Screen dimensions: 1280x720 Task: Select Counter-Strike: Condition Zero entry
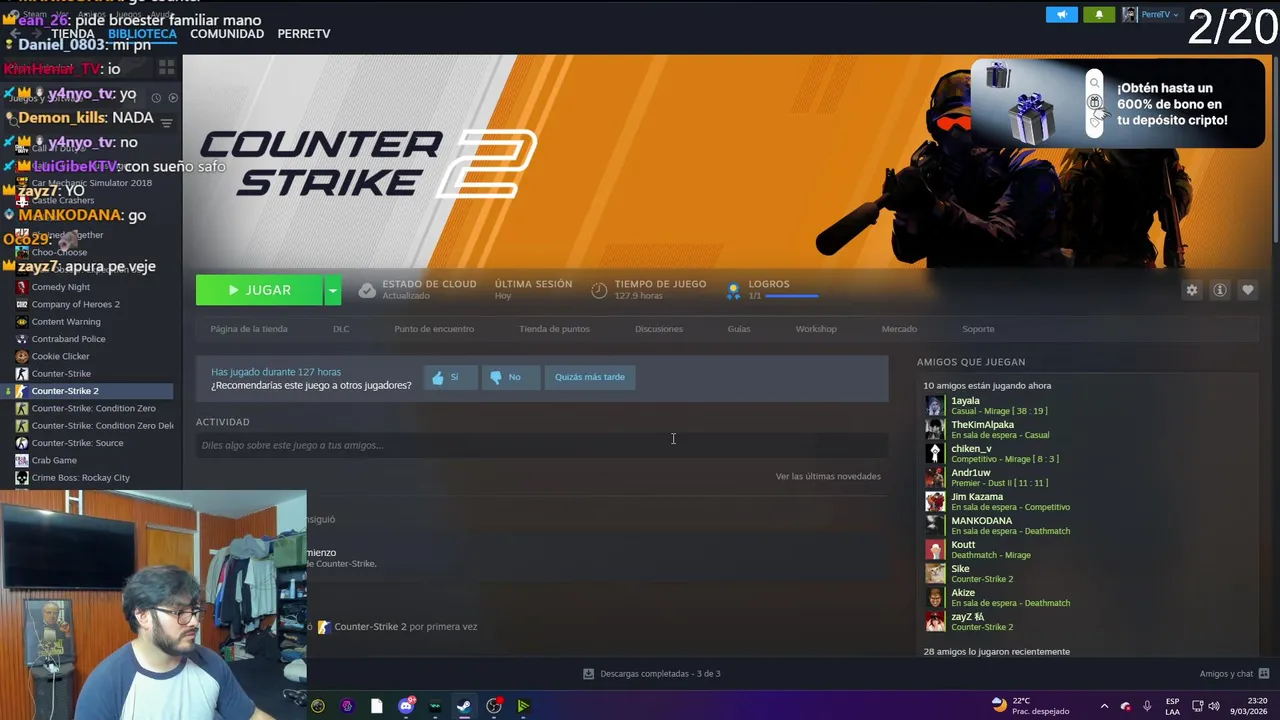(93, 408)
